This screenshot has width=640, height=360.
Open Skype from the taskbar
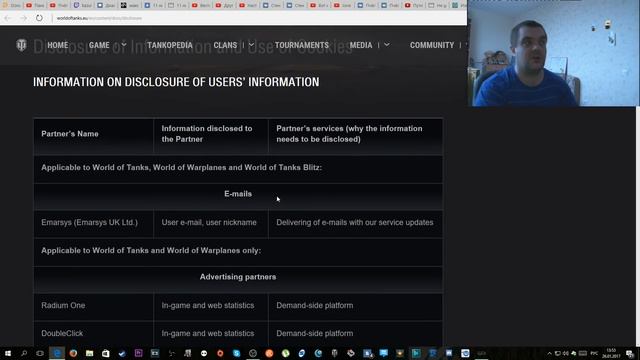coord(236,353)
